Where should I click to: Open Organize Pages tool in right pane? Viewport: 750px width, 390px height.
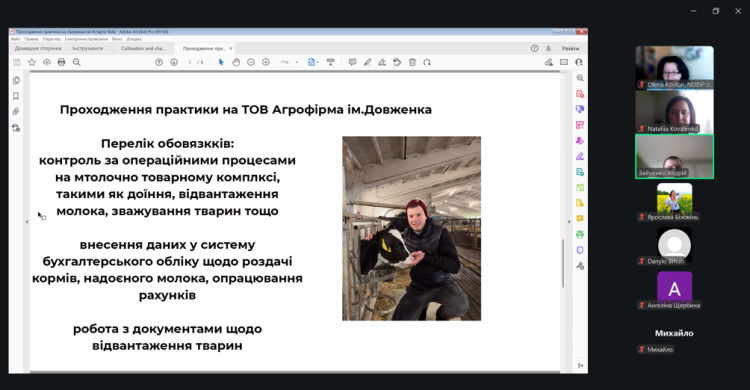point(580,125)
